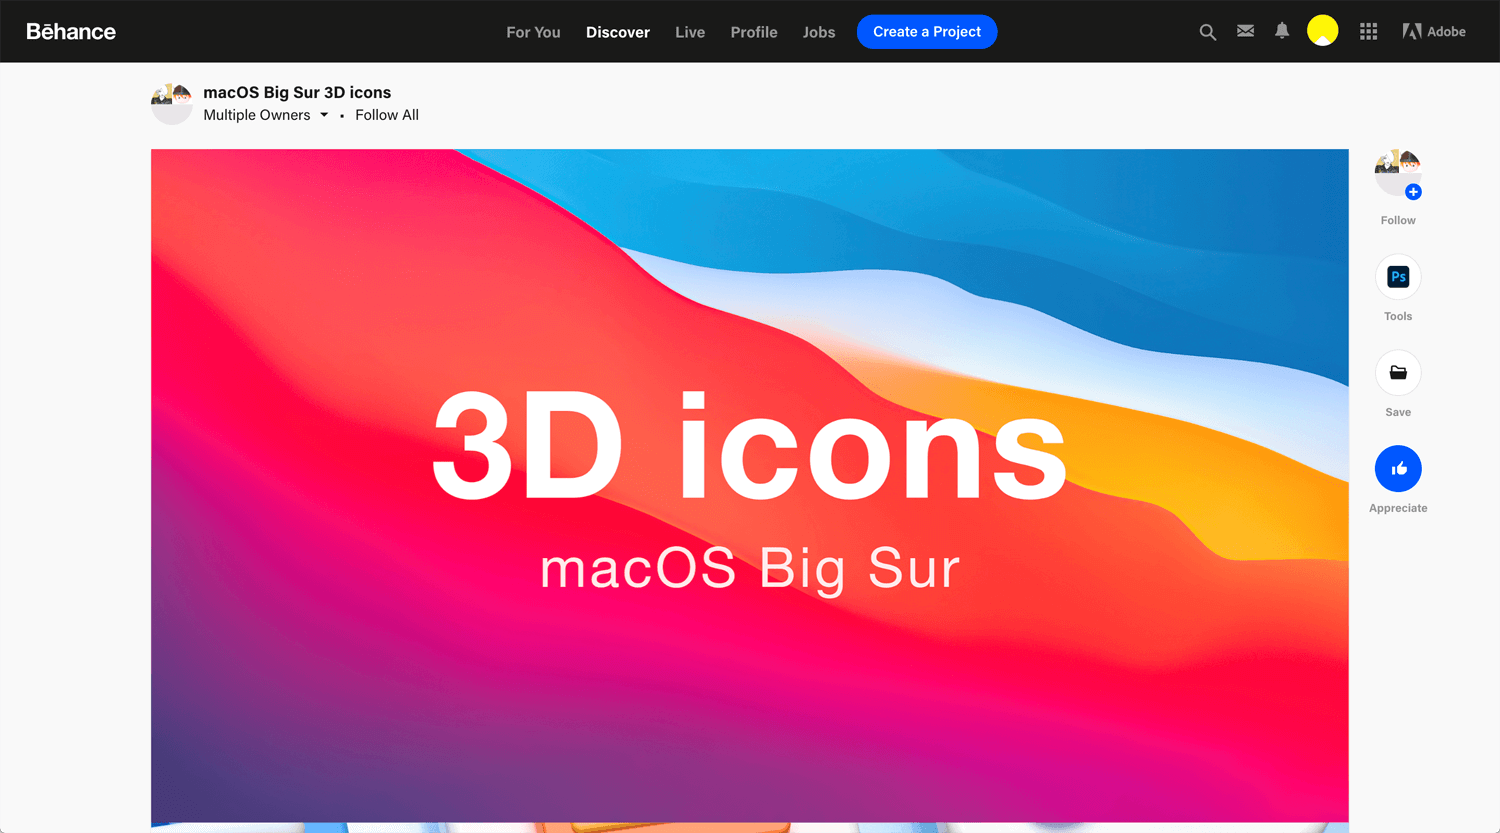Click the Adobe logo link
The width and height of the screenshot is (1500, 833).
[x=1434, y=32]
